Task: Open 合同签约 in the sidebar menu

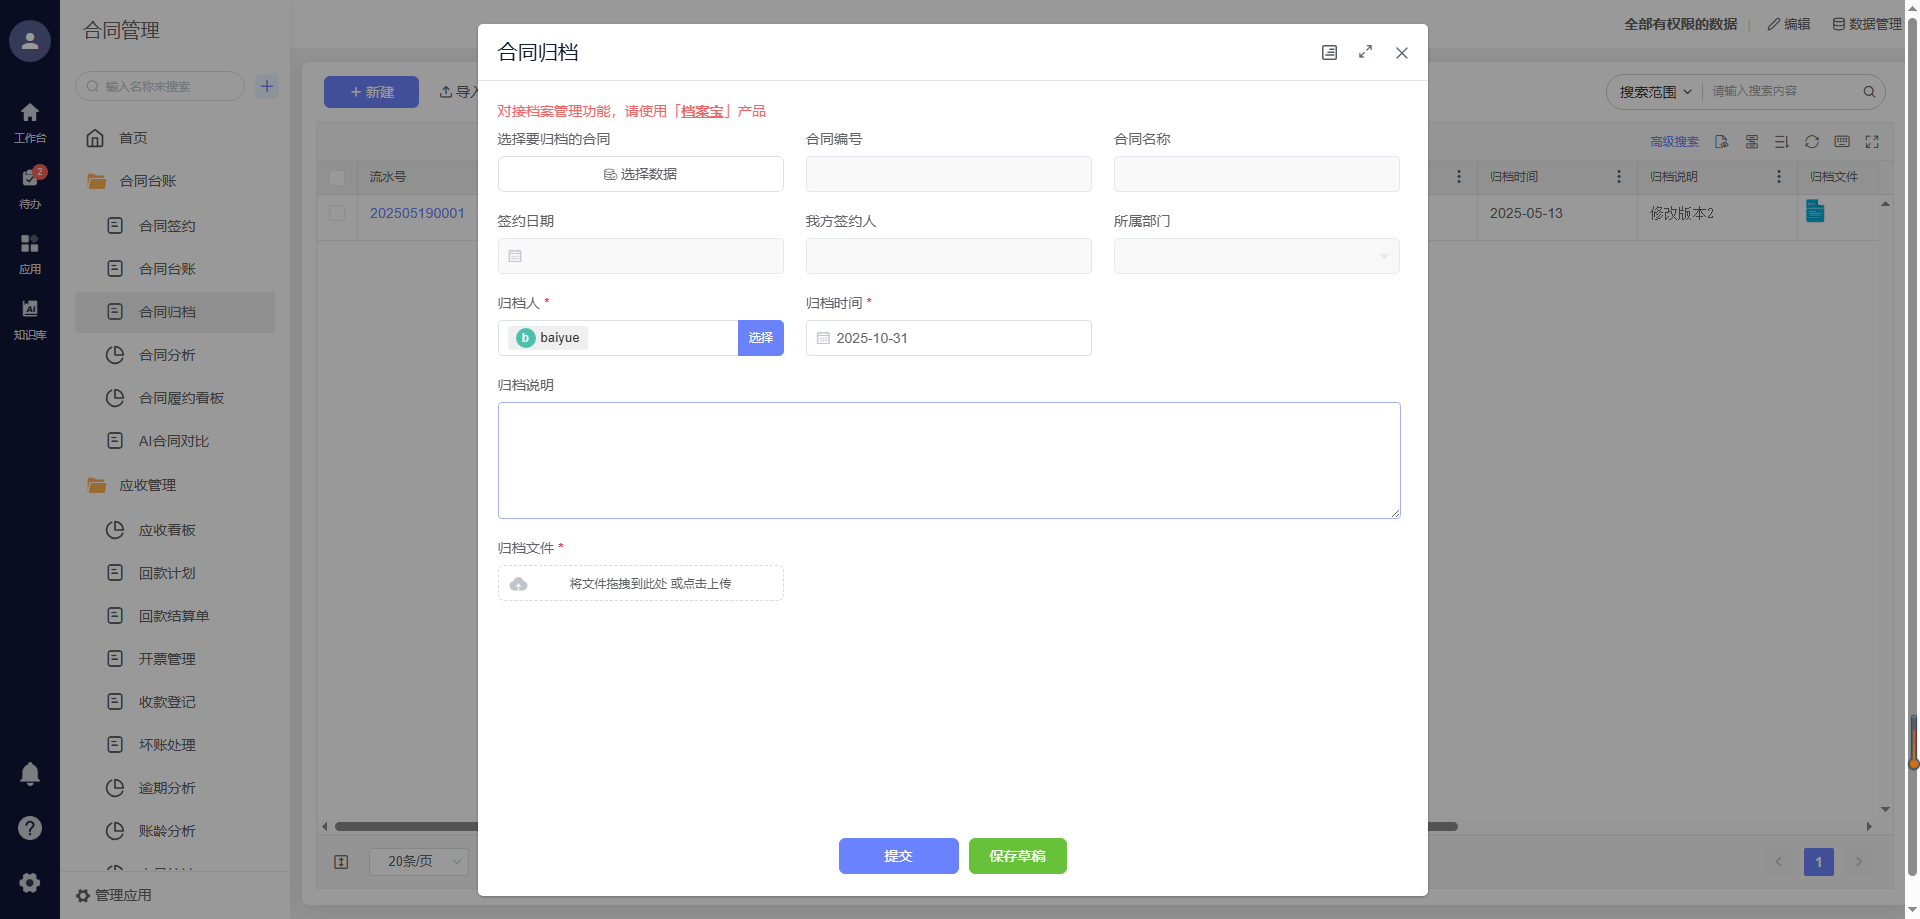Action: click(x=167, y=226)
